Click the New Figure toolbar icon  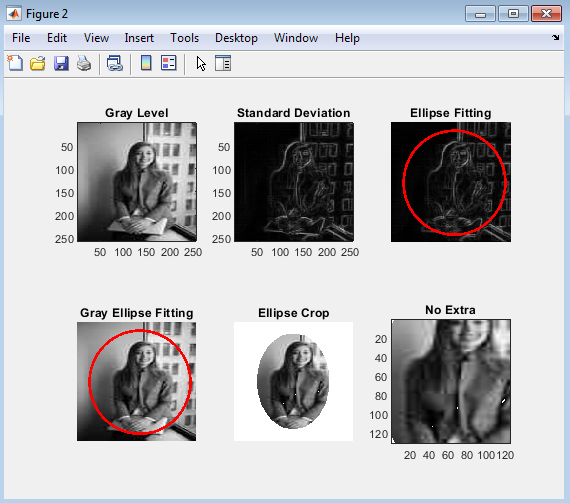(x=15, y=63)
